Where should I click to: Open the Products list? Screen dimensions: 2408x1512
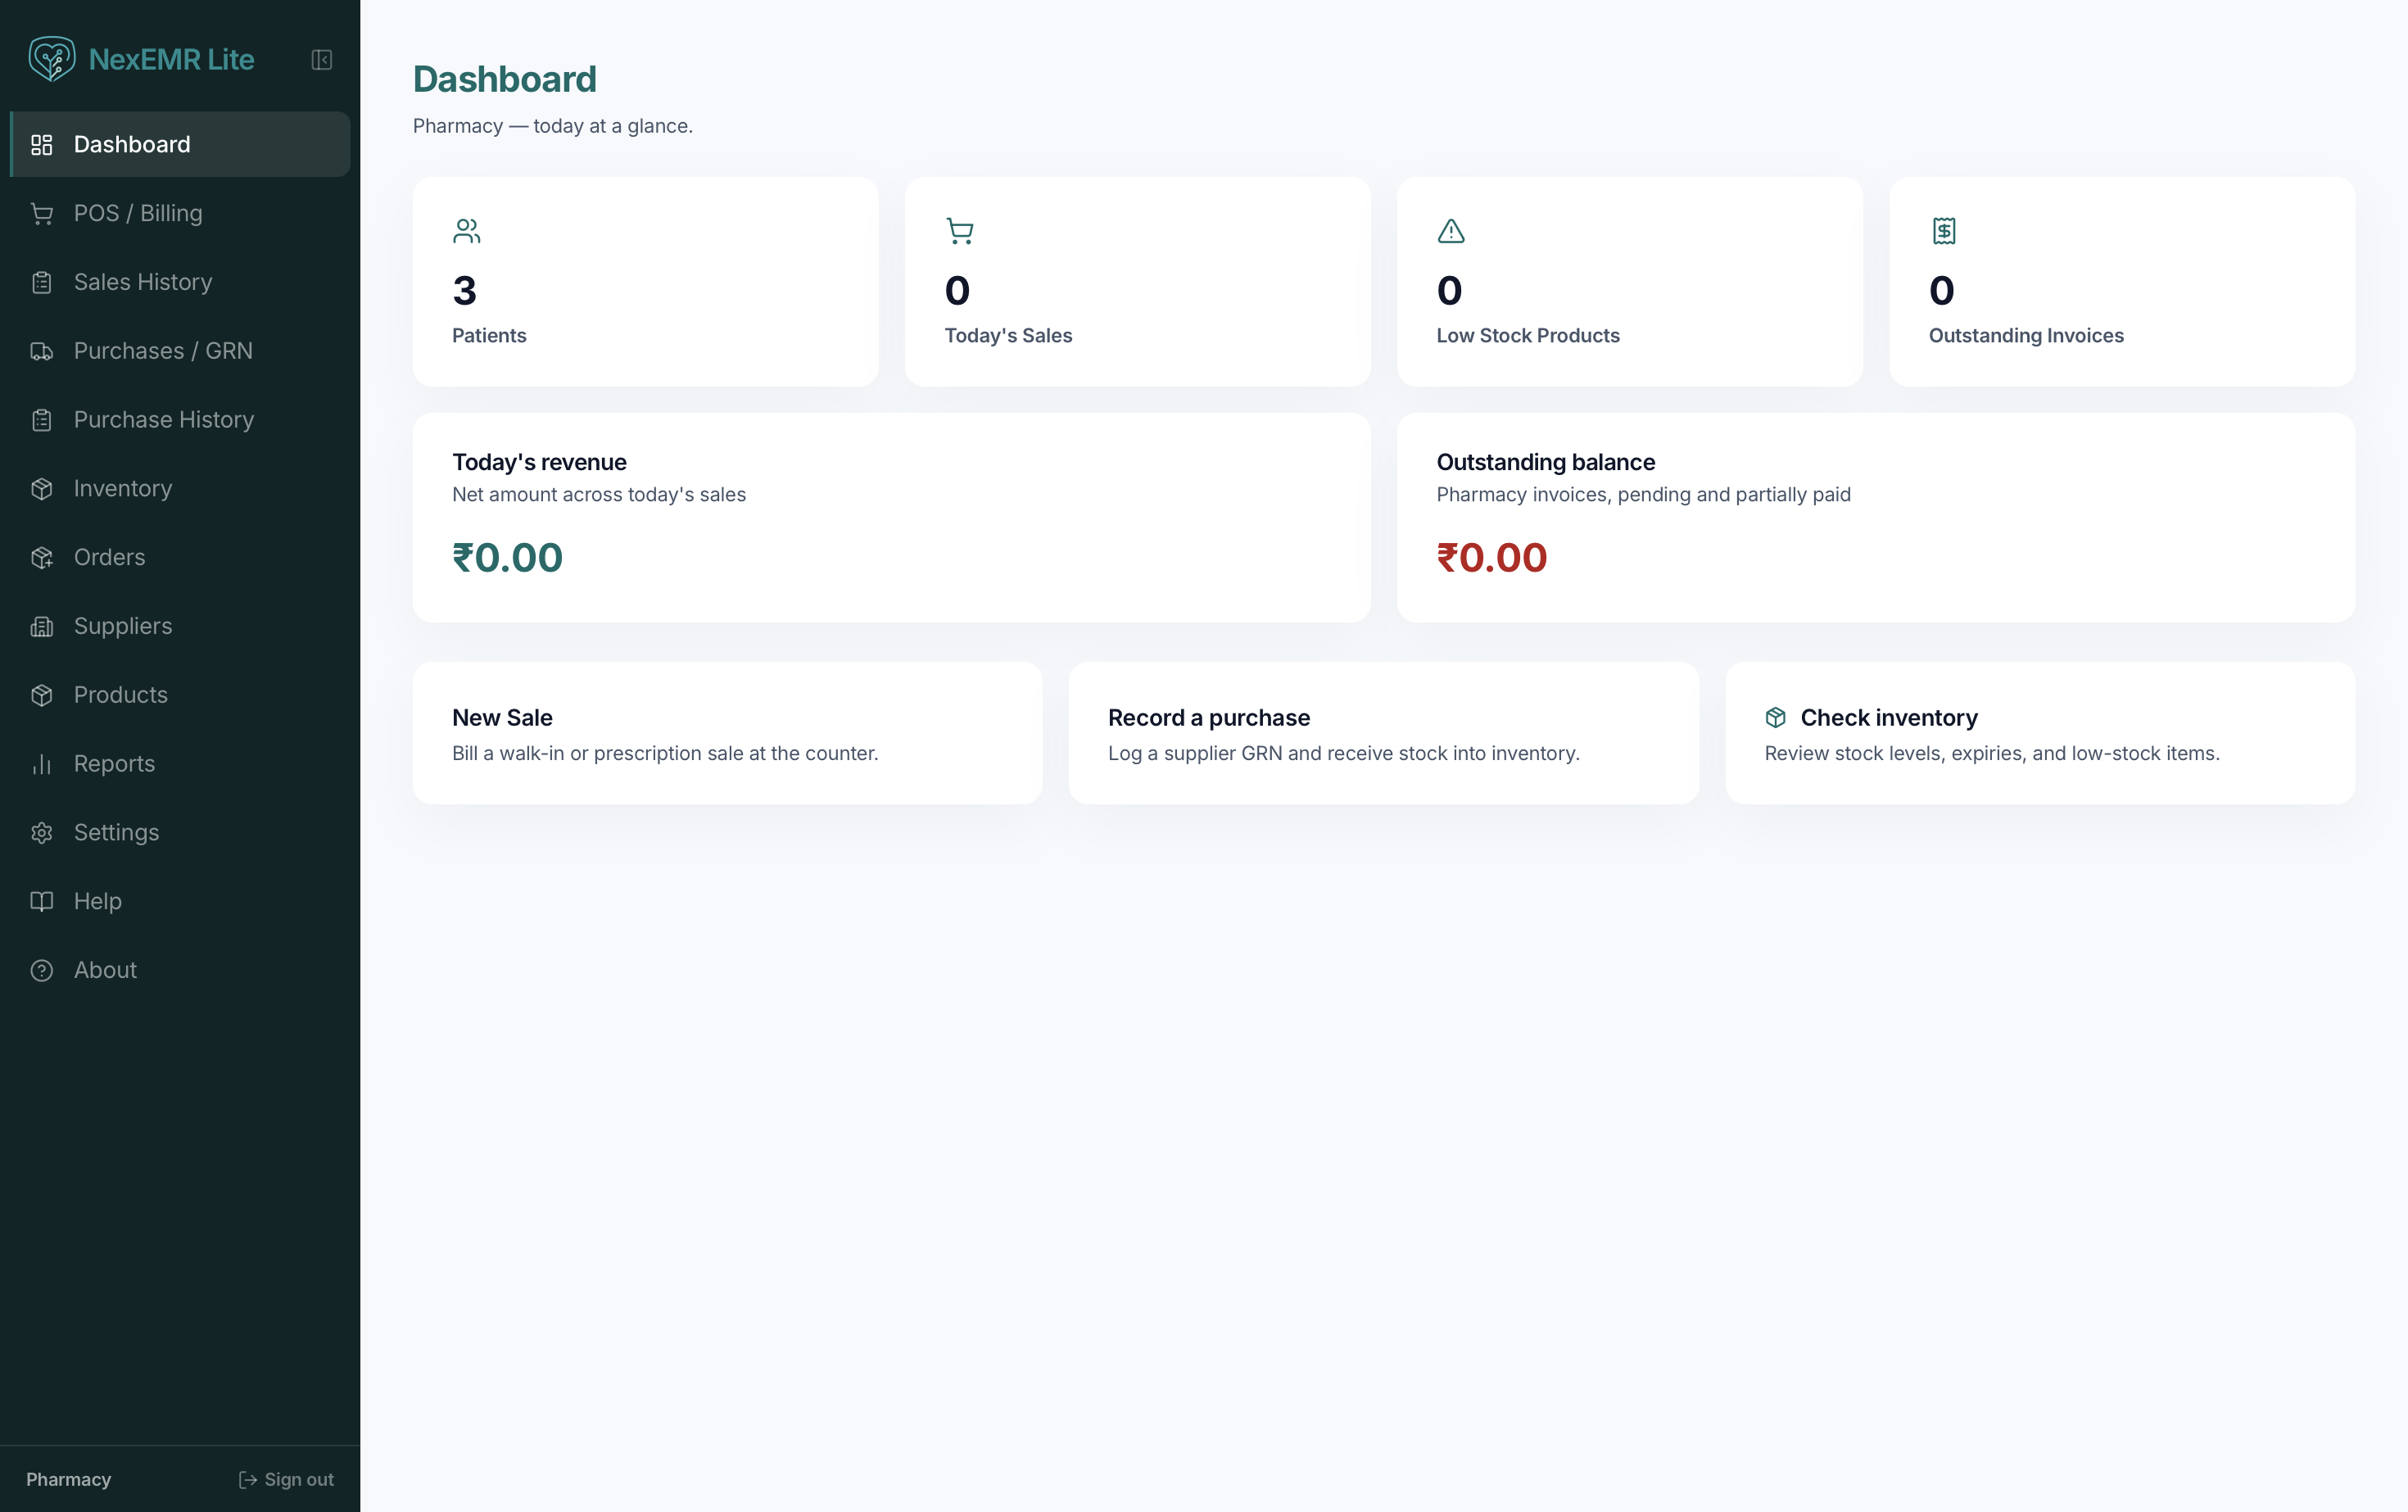point(180,695)
